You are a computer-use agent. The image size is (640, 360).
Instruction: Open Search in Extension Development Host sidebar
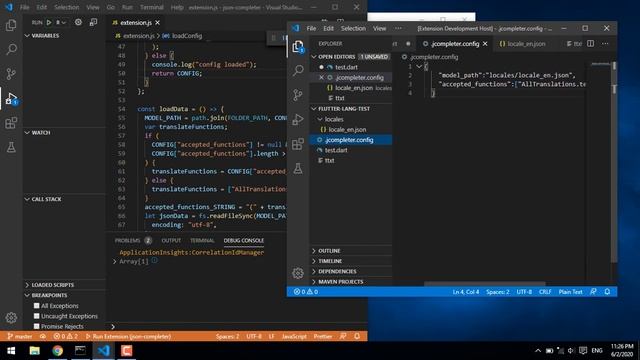(298, 71)
